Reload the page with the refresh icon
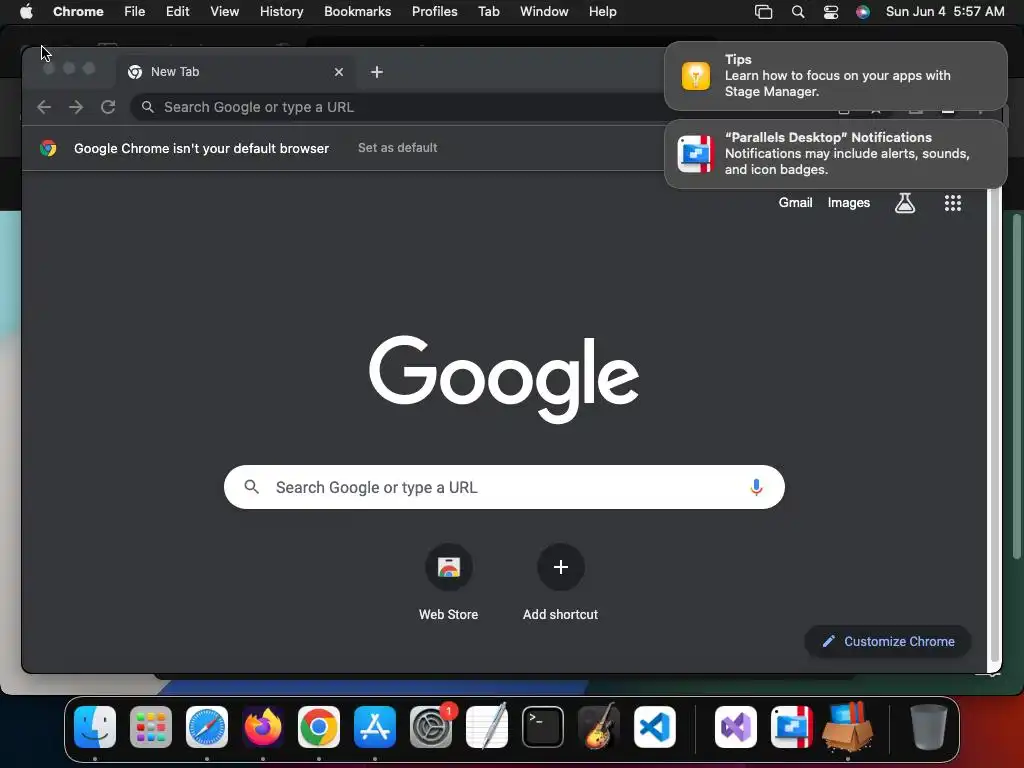The height and width of the screenshot is (768, 1024). pyautogui.click(x=108, y=107)
